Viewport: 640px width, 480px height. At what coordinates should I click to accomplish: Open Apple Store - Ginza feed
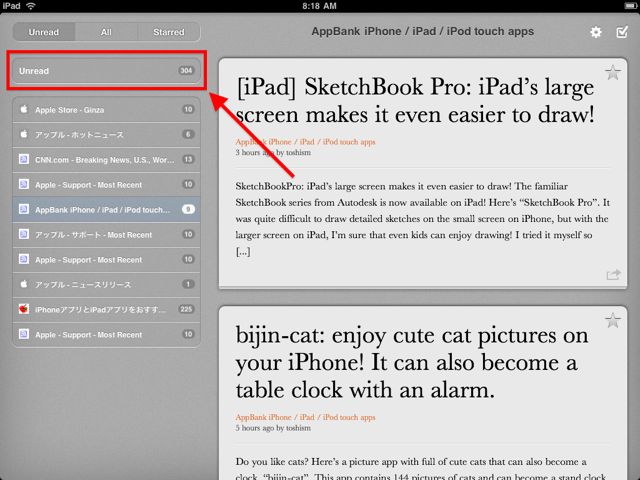pos(107,109)
